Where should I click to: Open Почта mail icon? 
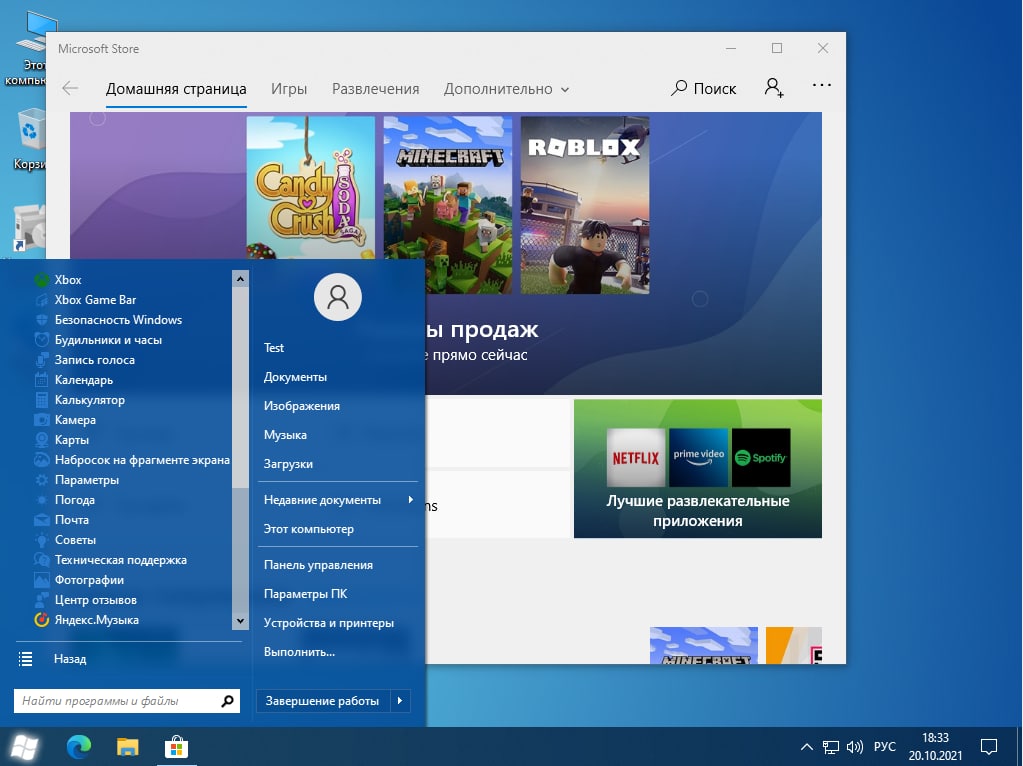42,520
